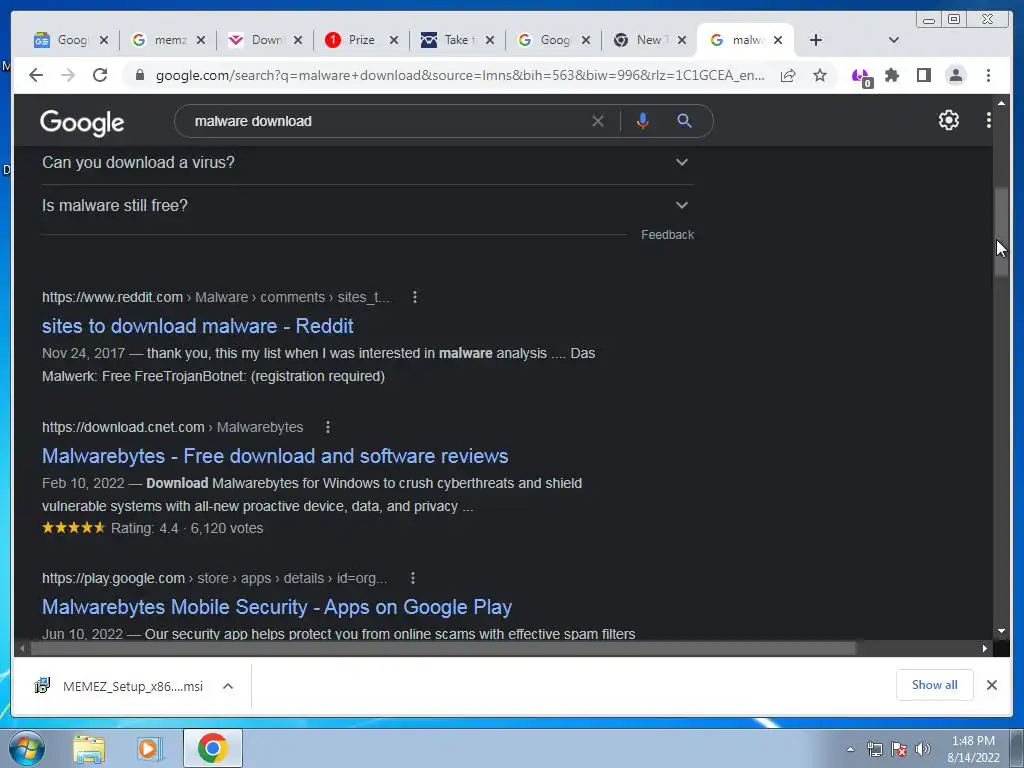Click the scroll right arrow of the horizontal scrollbar
Viewport: 1024px width, 768px height.
[x=985, y=648]
